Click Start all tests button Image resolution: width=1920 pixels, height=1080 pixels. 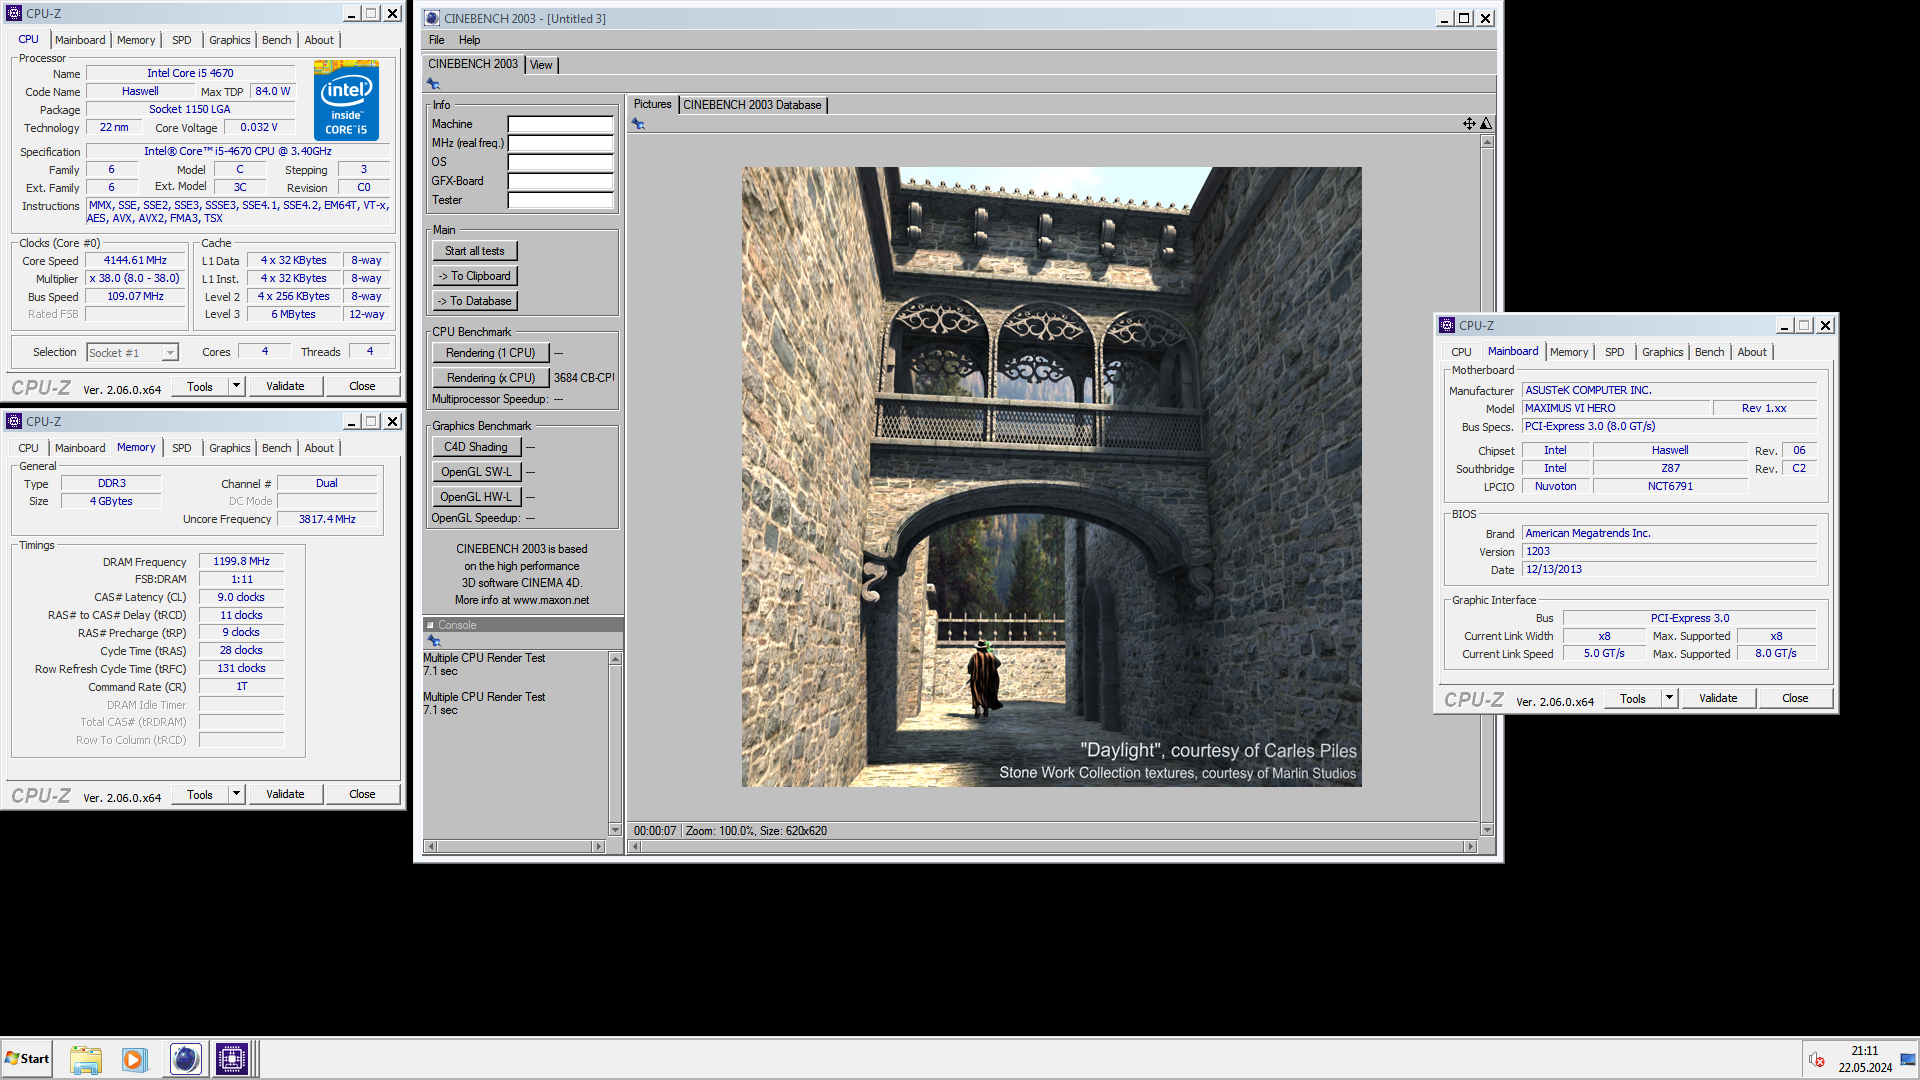click(x=475, y=251)
